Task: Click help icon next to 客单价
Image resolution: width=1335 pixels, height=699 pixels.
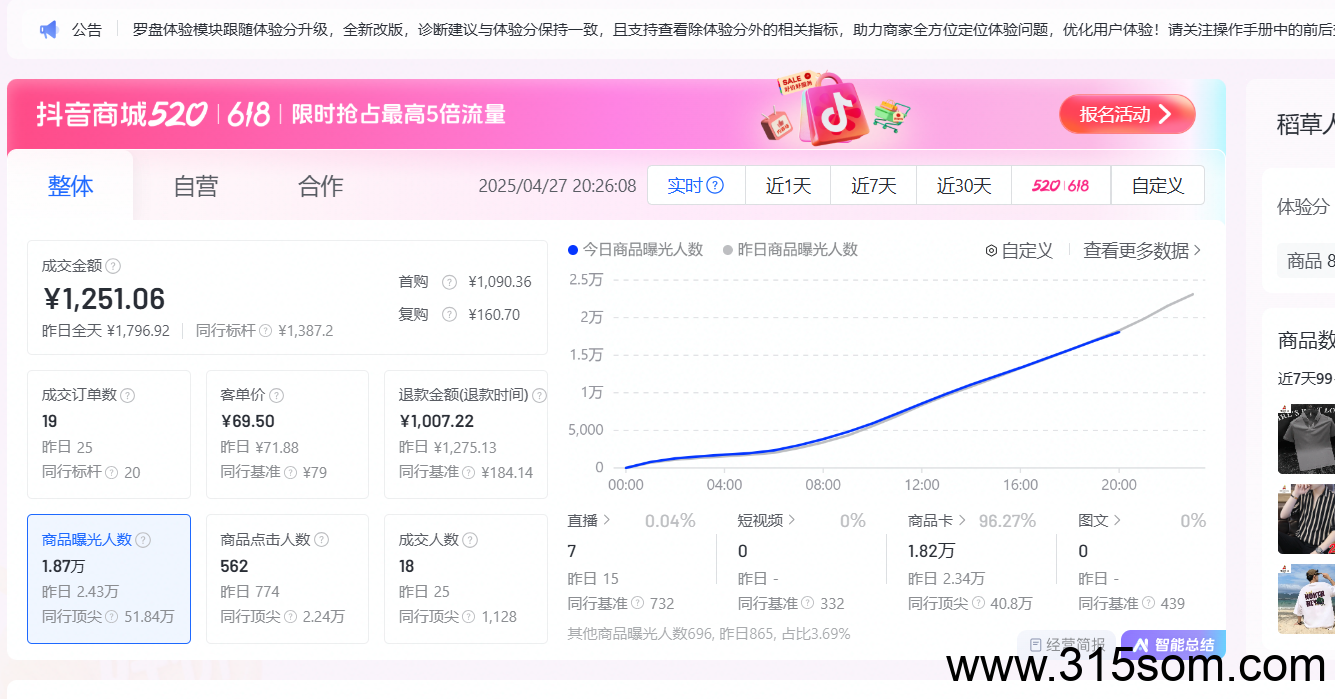Action: click(276, 395)
